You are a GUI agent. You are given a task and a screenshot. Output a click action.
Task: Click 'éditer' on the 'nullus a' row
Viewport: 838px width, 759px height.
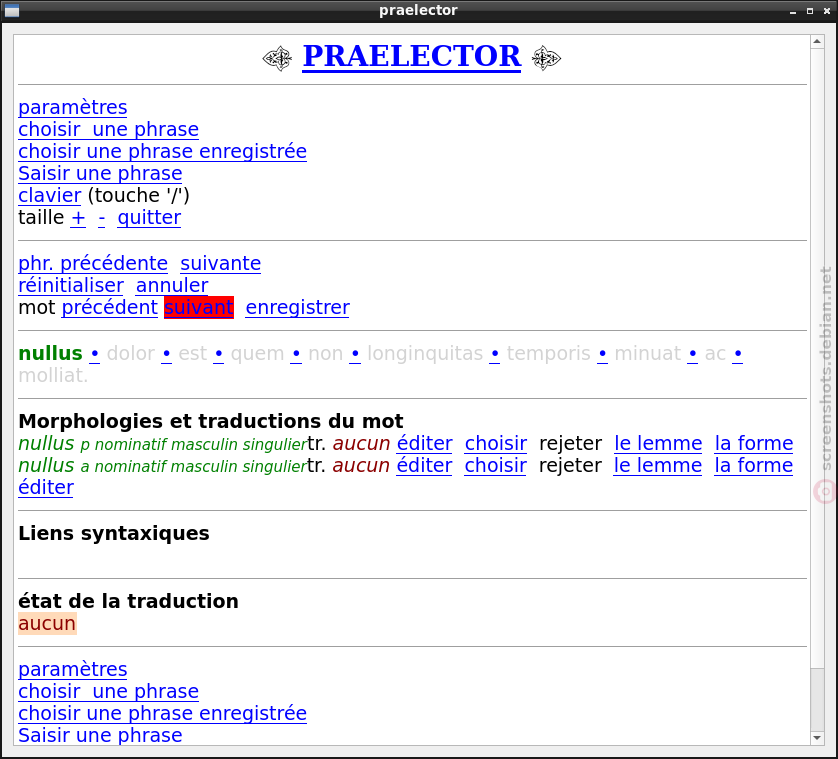click(x=424, y=466)
